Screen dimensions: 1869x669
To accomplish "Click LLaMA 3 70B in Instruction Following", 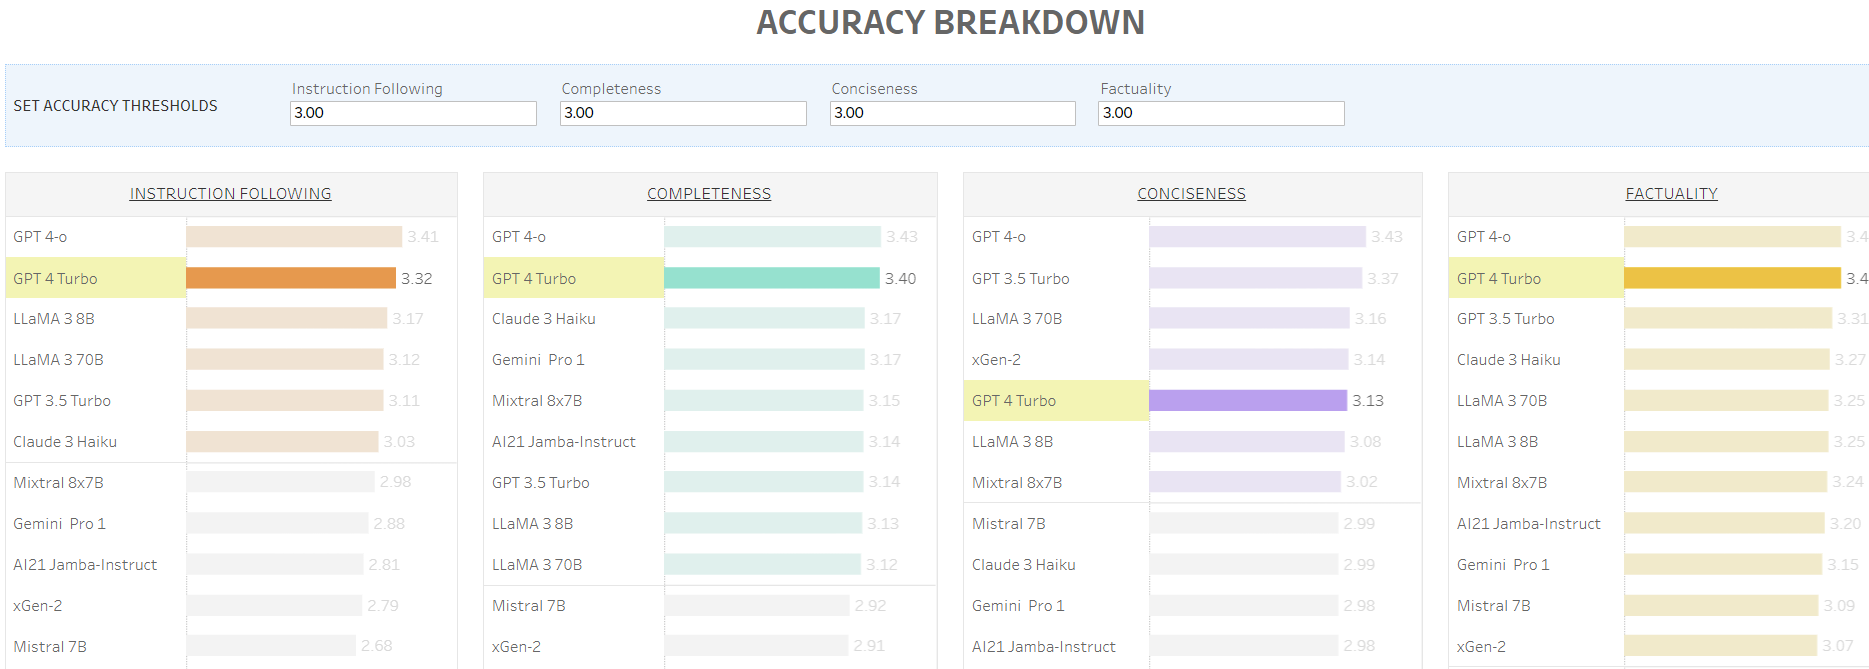I will [x=58, y=360].
